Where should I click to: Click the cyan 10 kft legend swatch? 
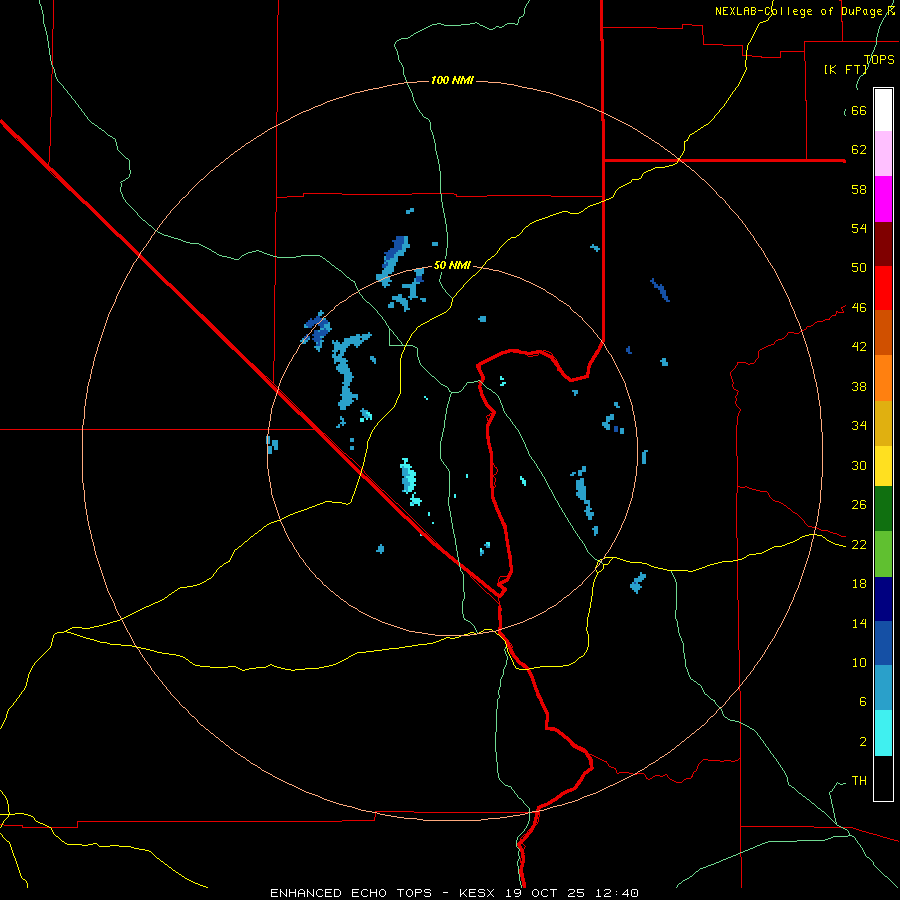pyautogui.click(x=883, y=733)
